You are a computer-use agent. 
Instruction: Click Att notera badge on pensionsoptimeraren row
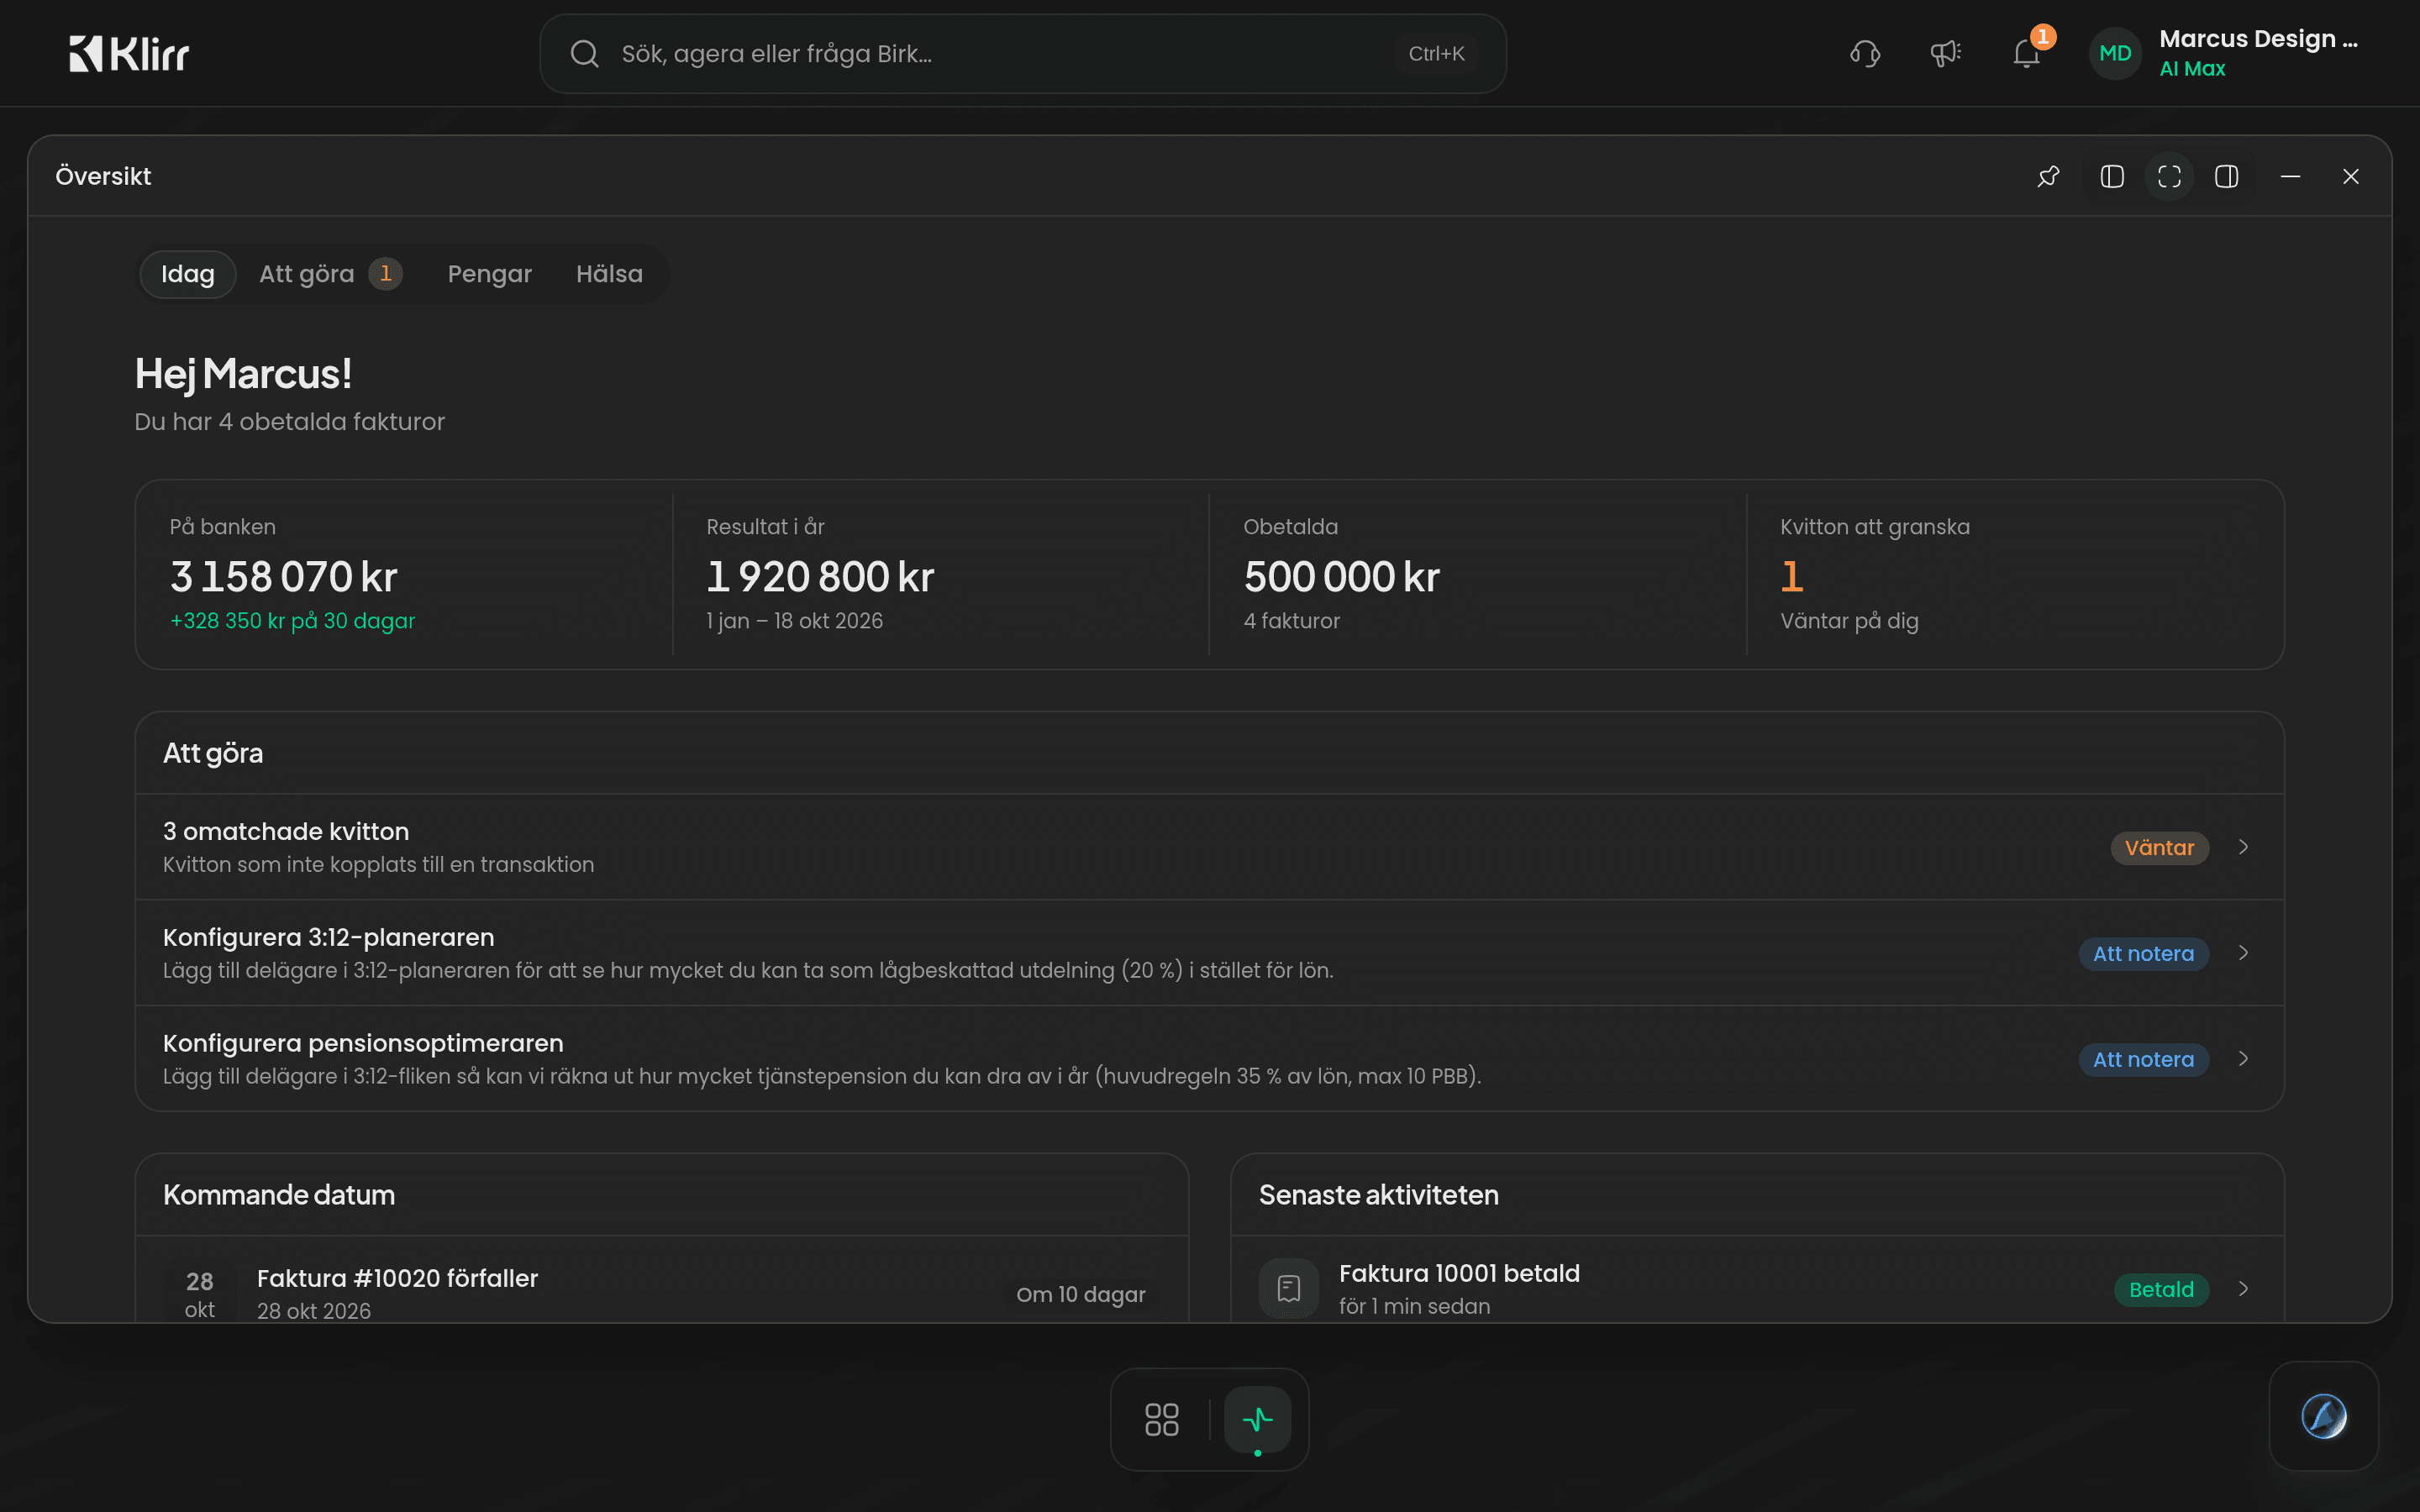pyautogui.click(x=2143, y=1060)
